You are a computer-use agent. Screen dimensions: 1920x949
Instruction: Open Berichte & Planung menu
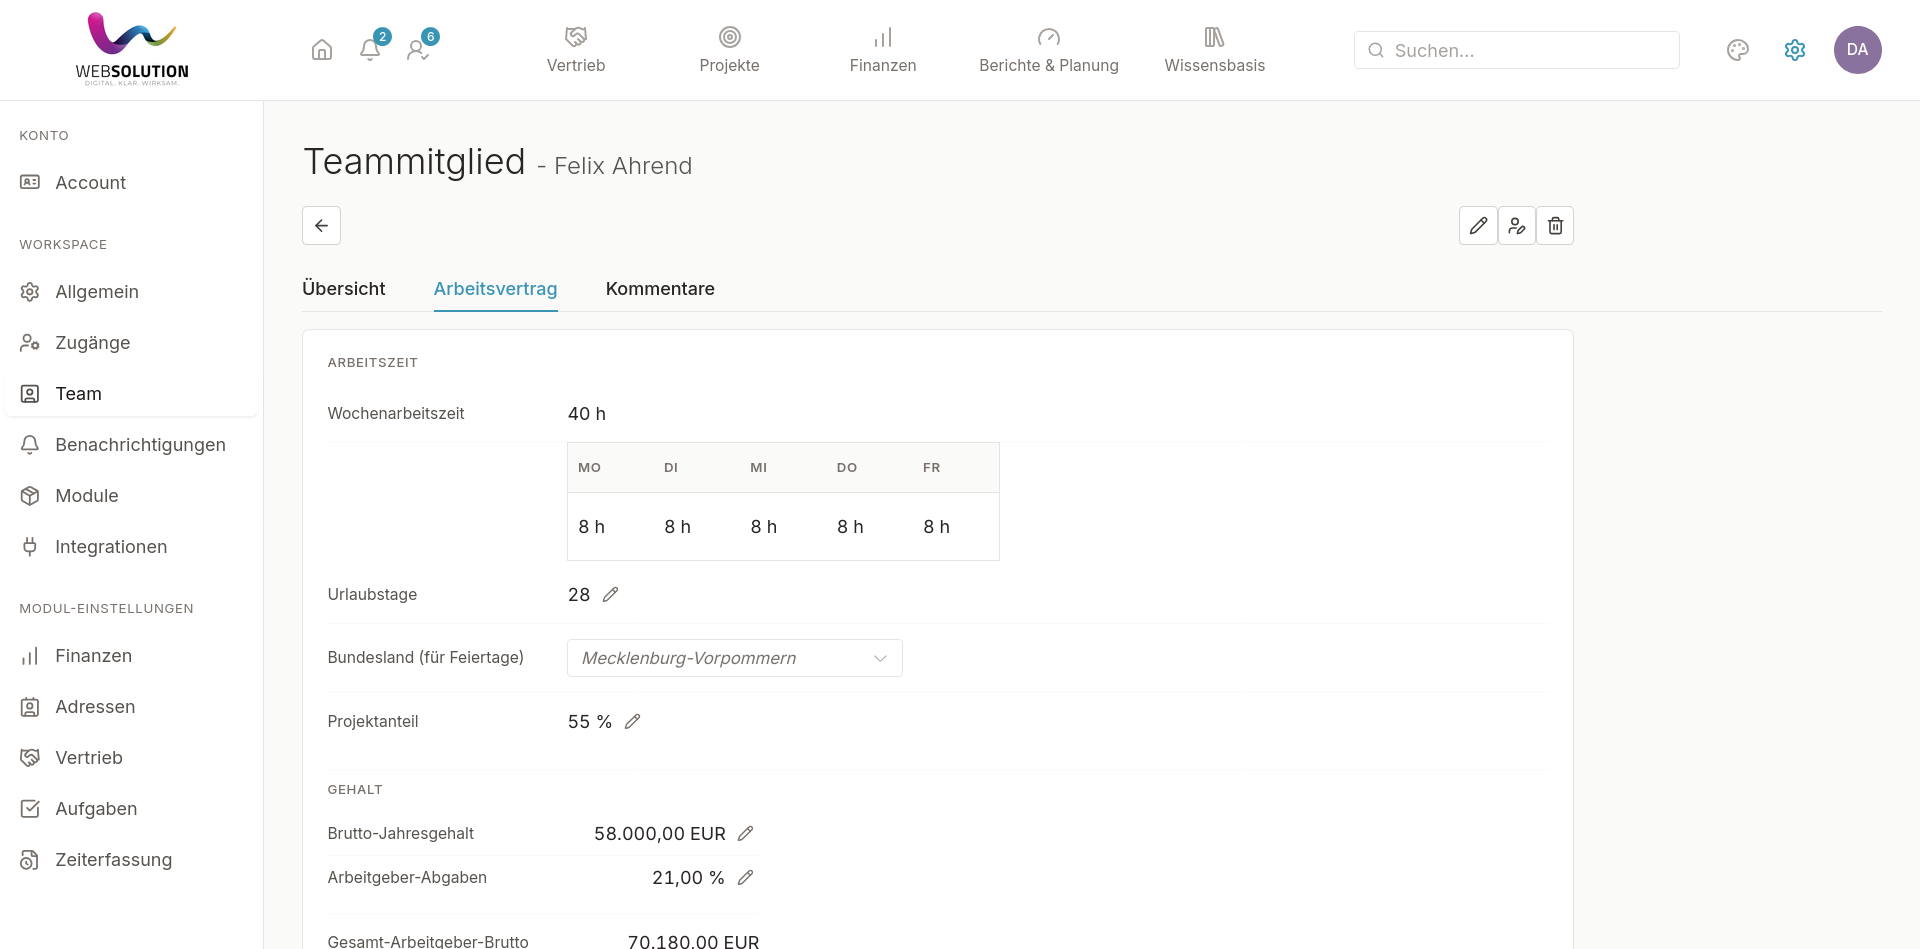[x=1049, y=50]
